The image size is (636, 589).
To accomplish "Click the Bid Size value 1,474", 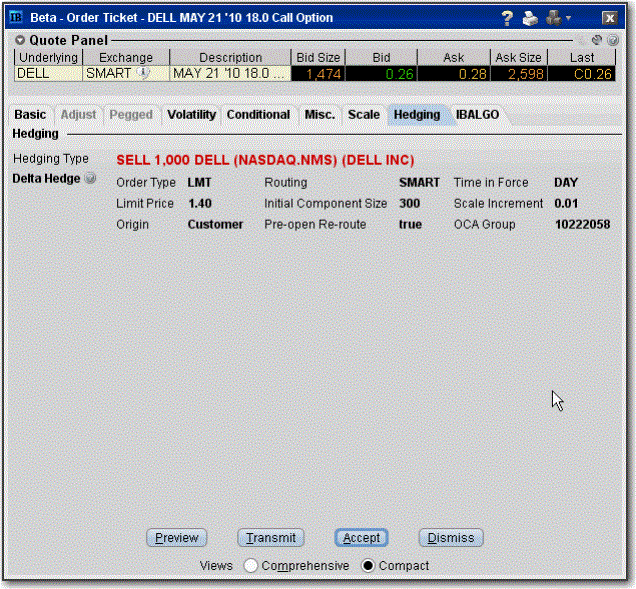I will [318, 74].
